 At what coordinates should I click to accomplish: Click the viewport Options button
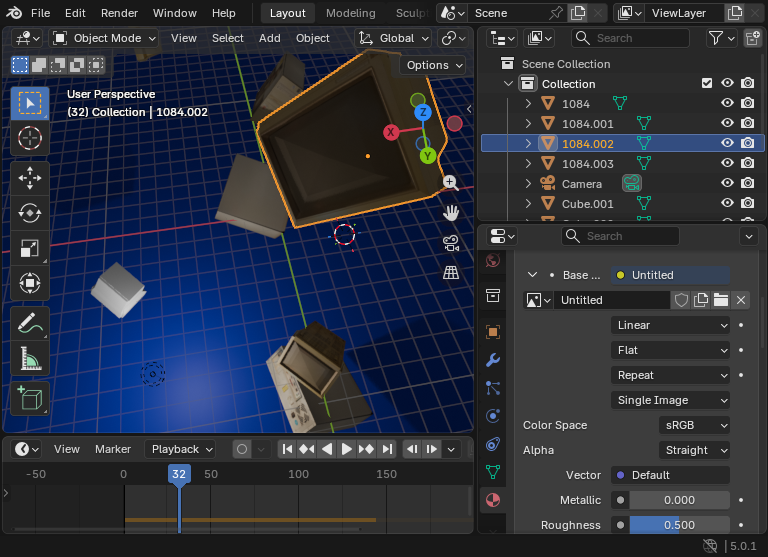point(434,65)
